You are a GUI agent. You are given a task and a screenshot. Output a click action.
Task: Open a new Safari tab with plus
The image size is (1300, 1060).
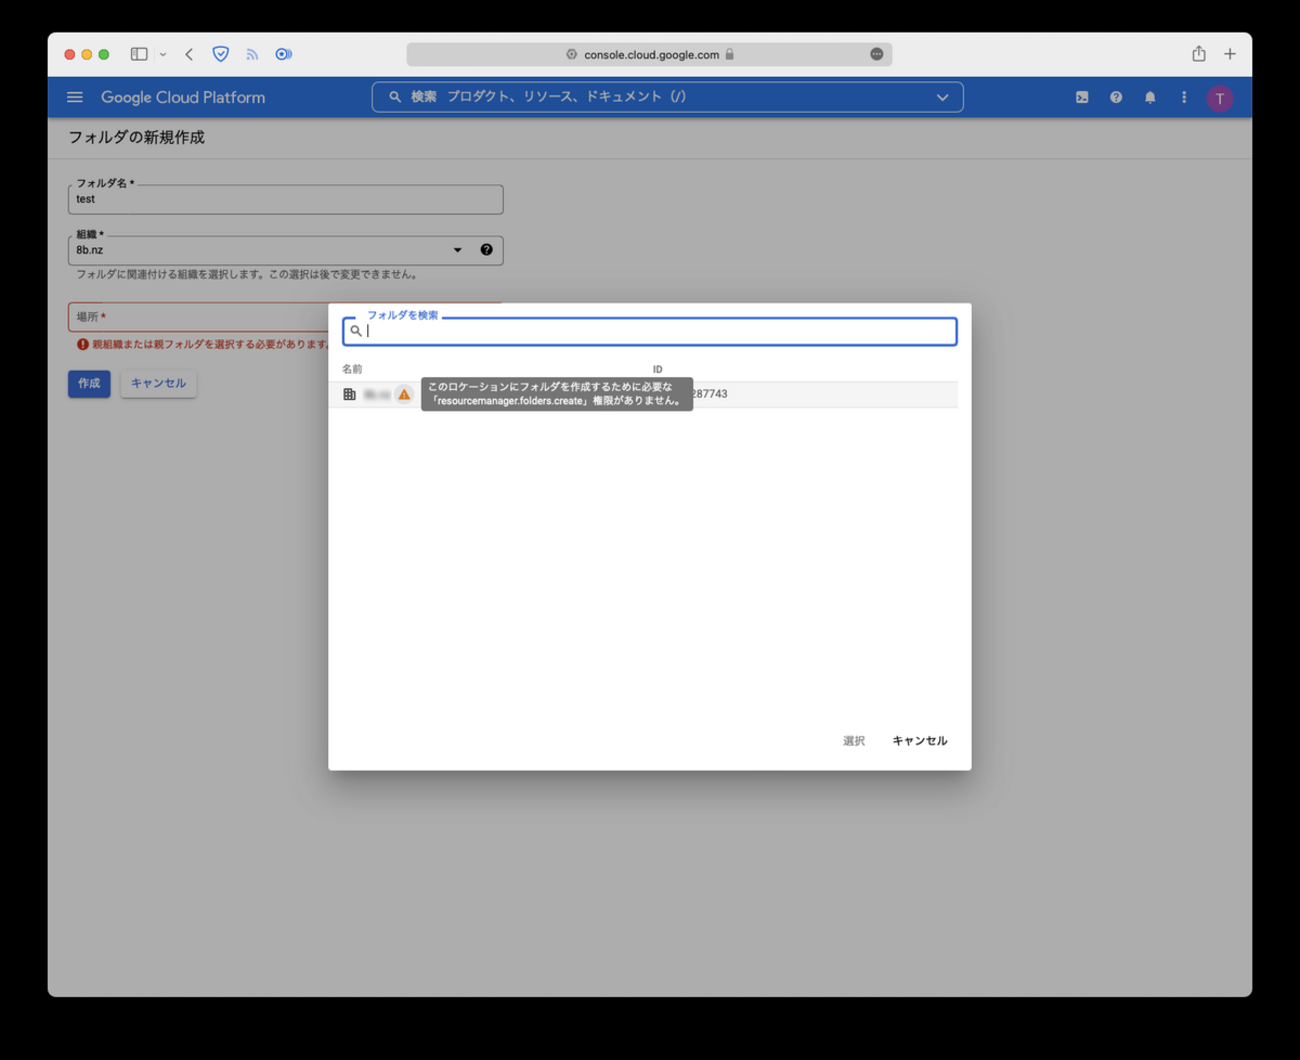[1230, 54]
